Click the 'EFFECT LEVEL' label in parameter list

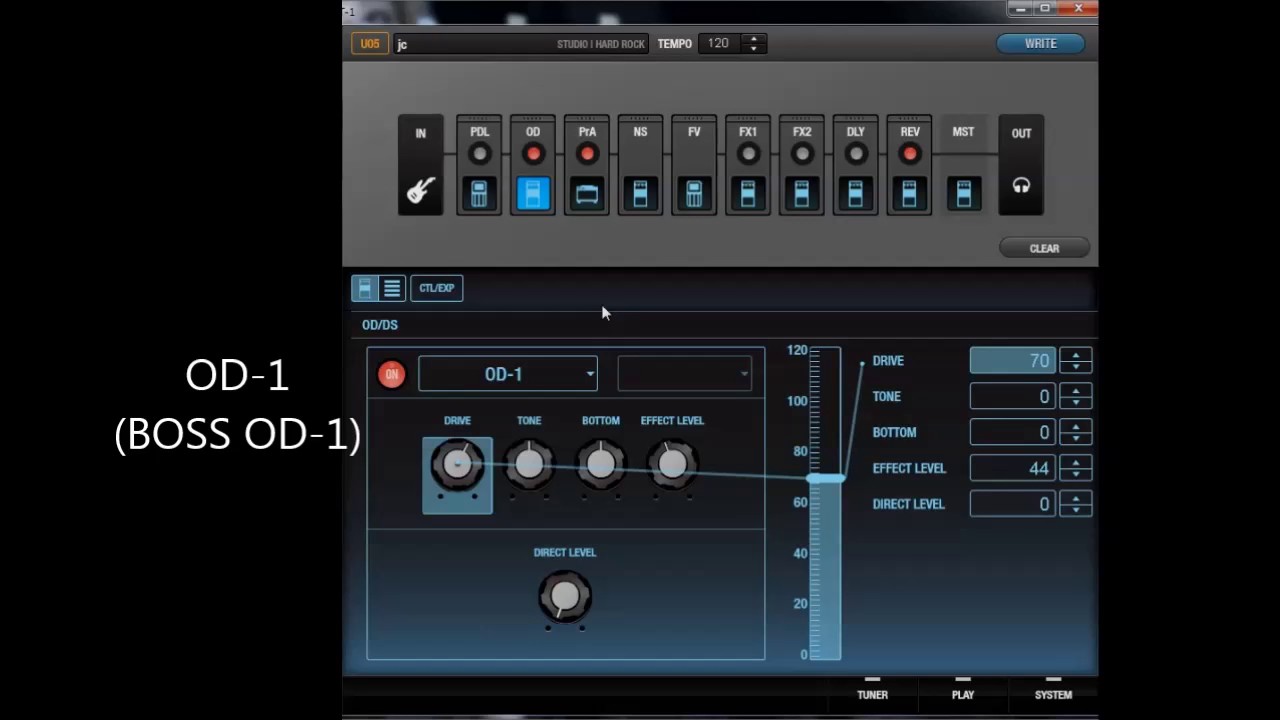click(909, 468)
